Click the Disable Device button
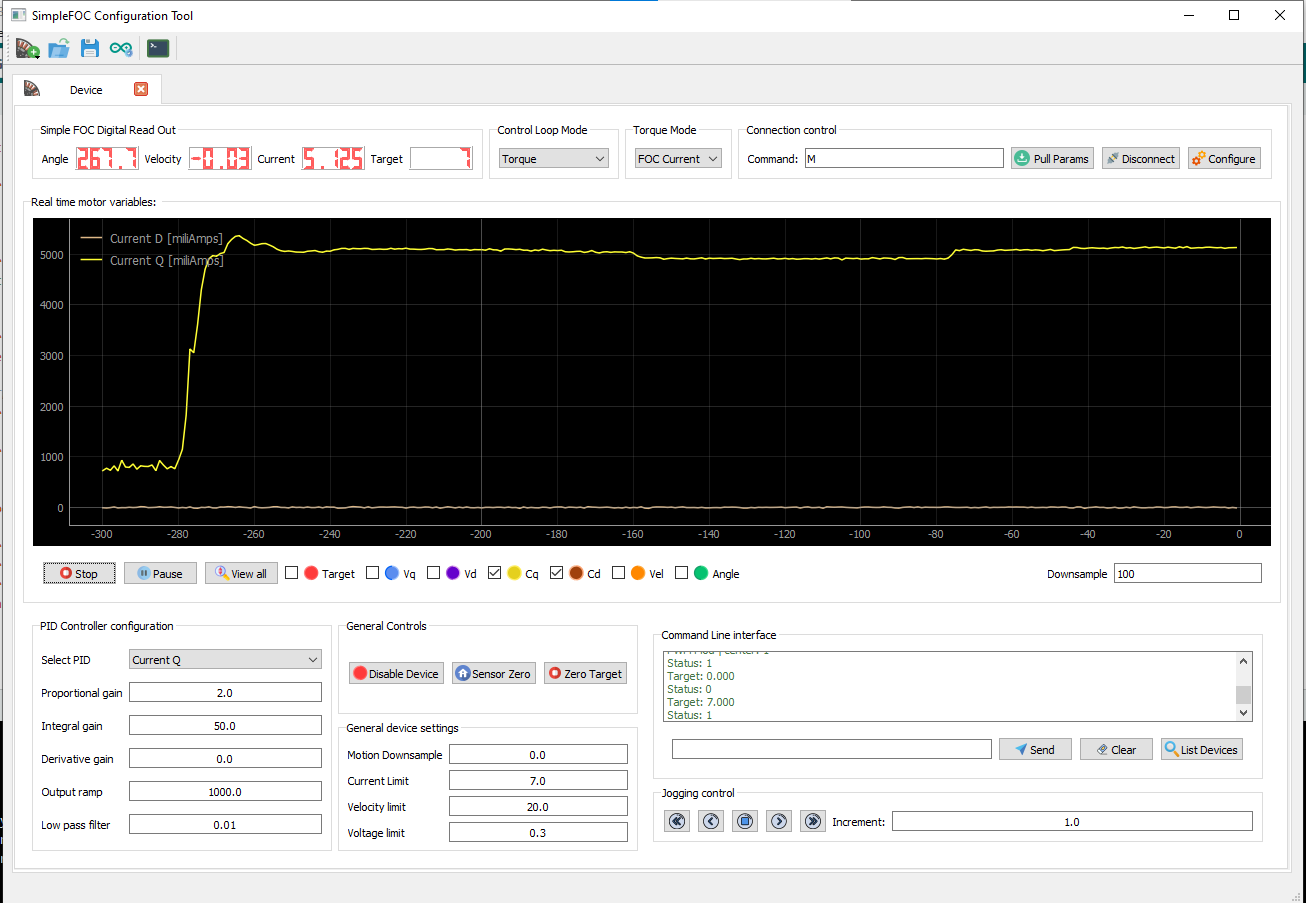 [396, 673]
